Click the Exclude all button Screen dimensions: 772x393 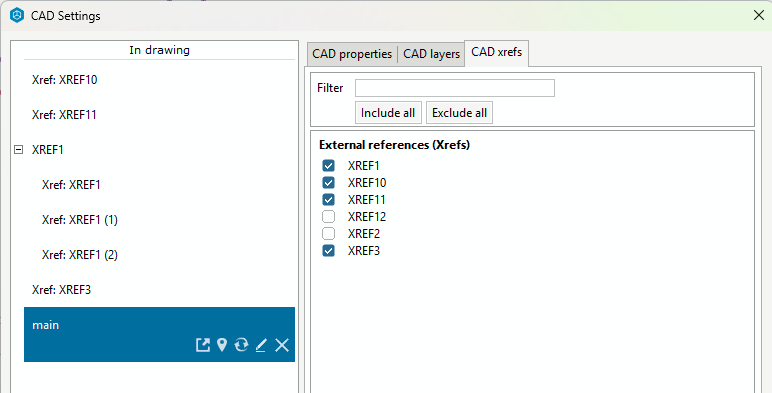pyautogui.click(x=459, y=113)
